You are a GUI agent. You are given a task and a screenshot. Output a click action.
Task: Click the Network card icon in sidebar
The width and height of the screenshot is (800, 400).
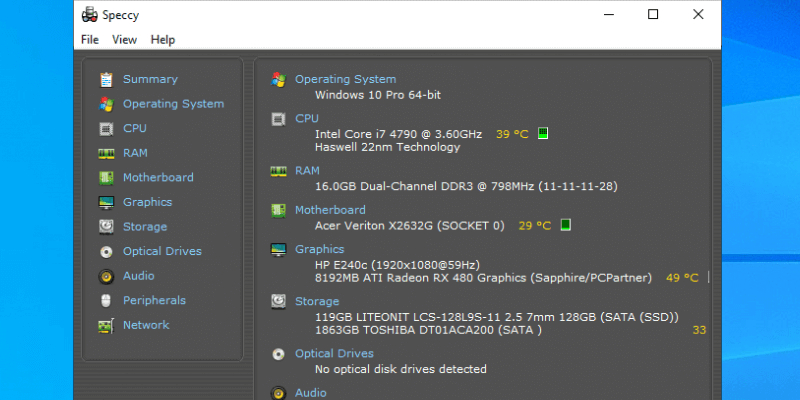[x=106, y=326]
